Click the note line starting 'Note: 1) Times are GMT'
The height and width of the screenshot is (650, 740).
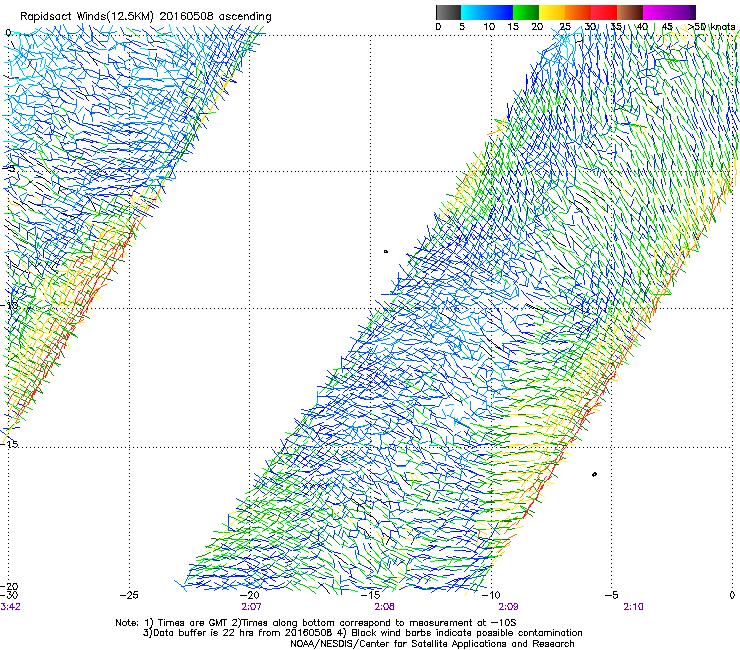[316, 623]
